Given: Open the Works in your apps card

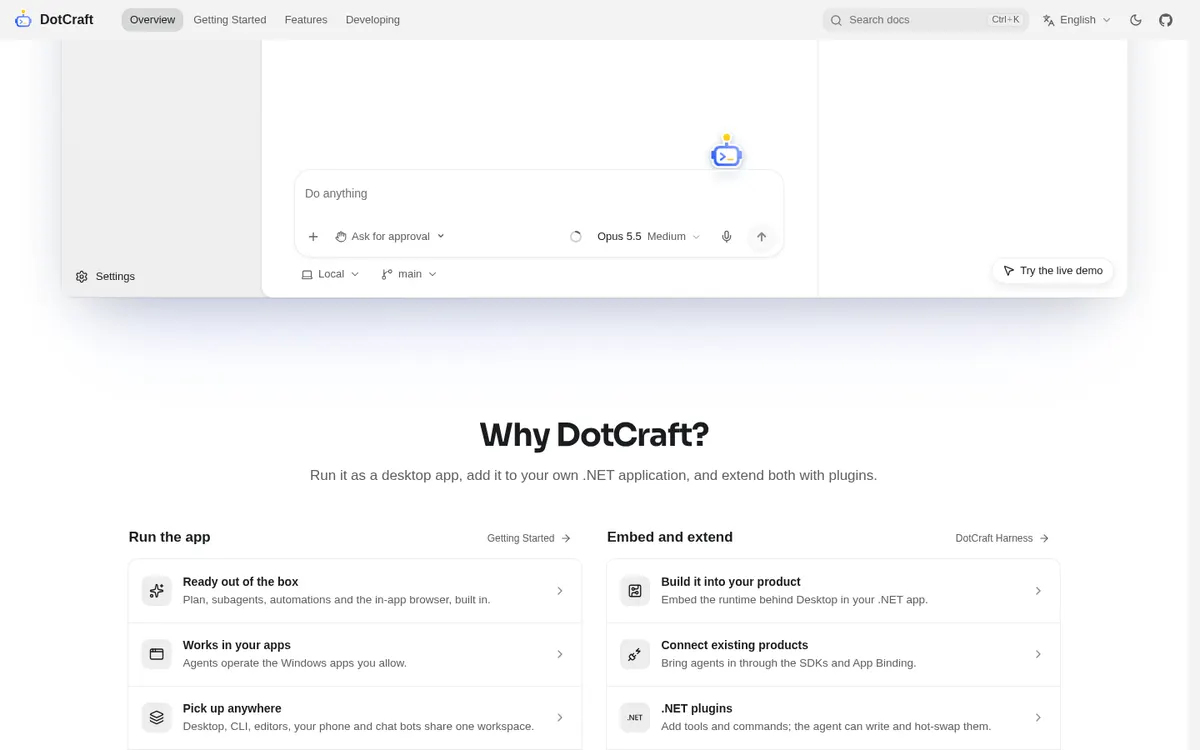Looking at the screenshot, I should coord(355,654).
